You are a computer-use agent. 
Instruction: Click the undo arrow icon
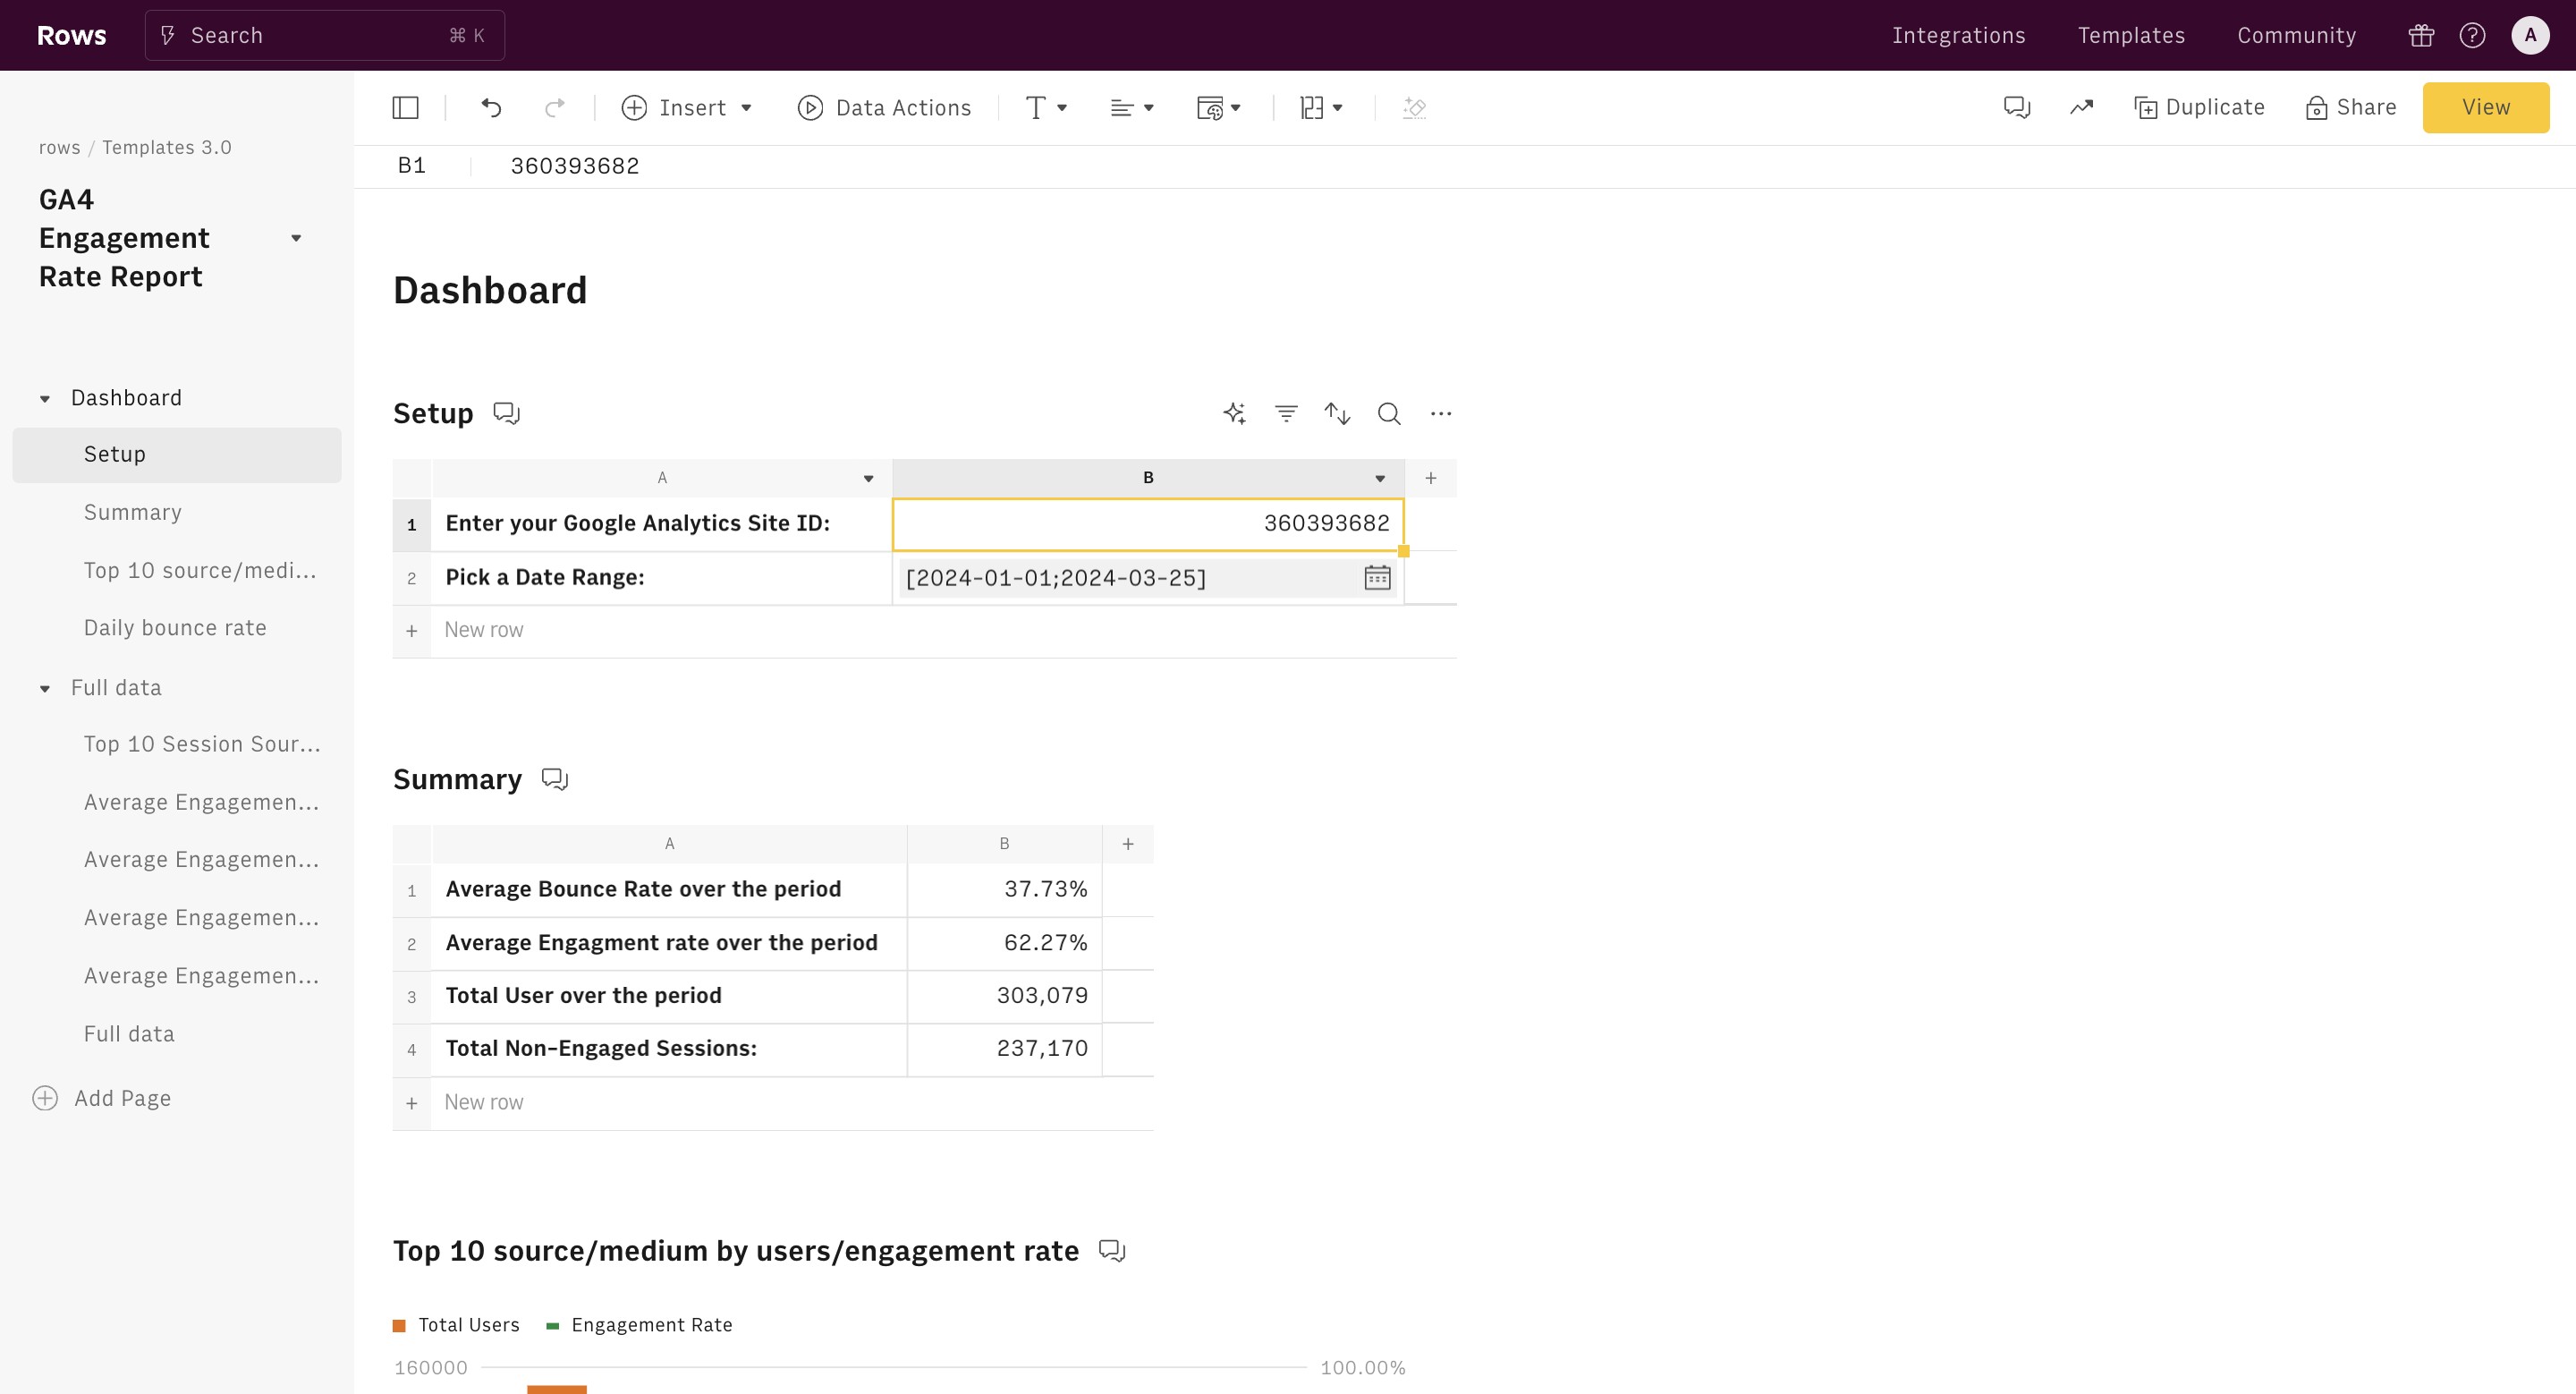491,108
